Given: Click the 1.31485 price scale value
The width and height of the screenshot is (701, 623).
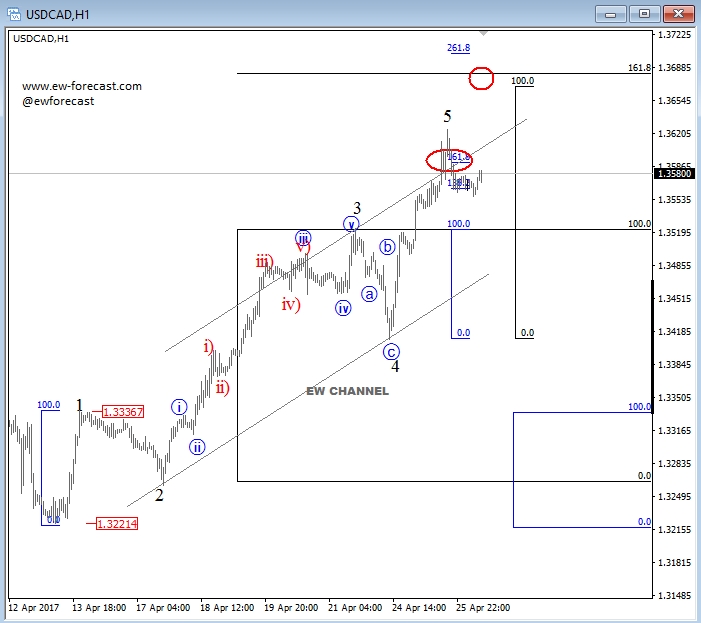Looking at the screenshot, I should click(x=674, y=595).
